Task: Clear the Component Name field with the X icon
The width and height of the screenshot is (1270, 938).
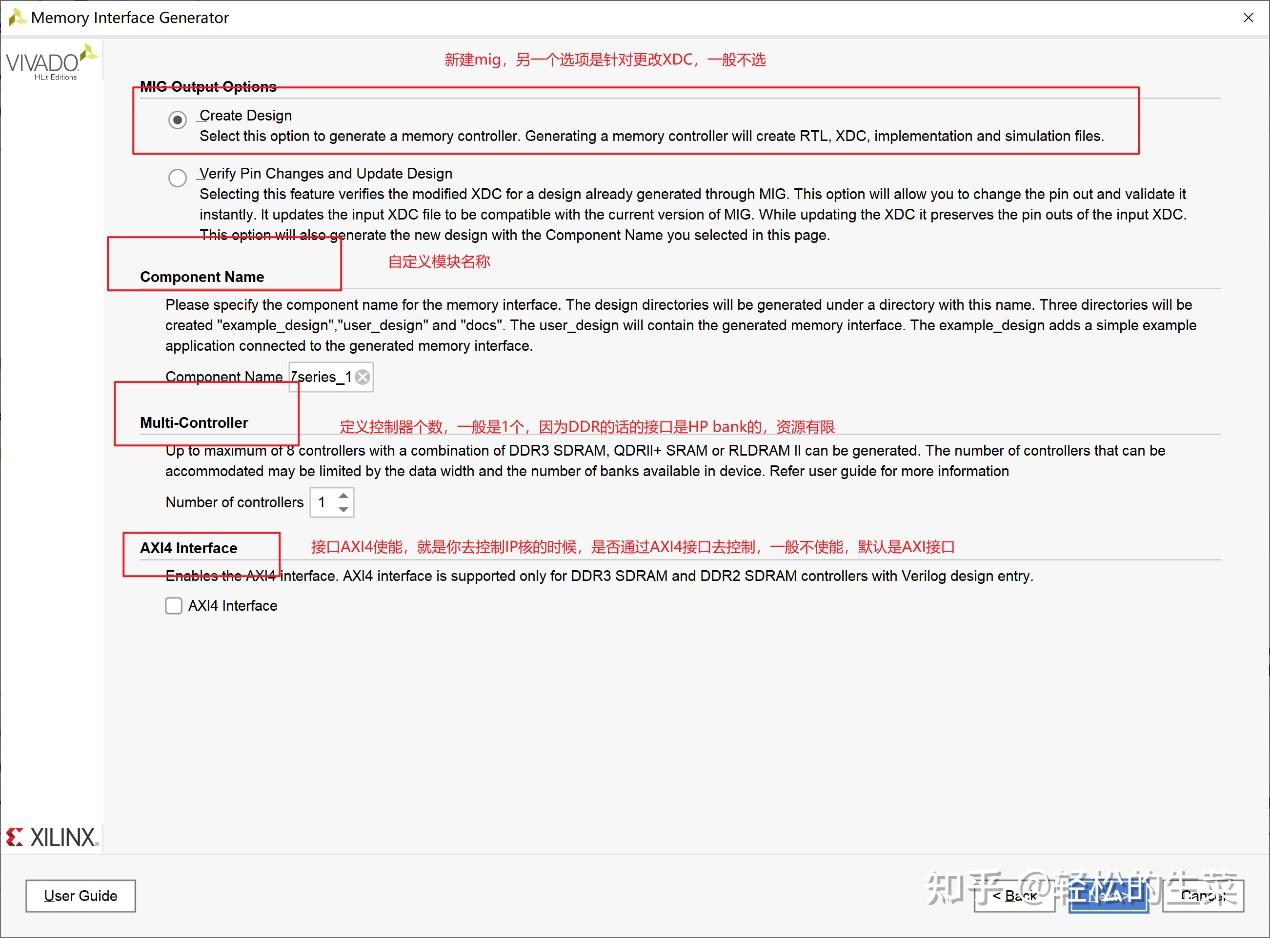Action: click(x=362, y=377)
